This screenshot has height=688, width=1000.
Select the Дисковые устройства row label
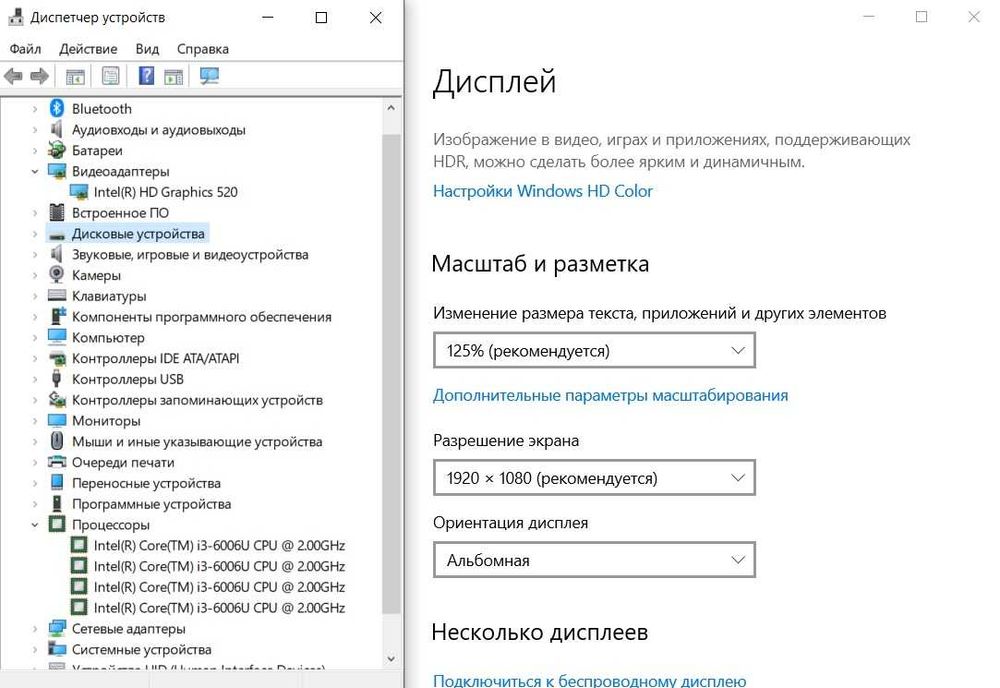pos(138,234)
